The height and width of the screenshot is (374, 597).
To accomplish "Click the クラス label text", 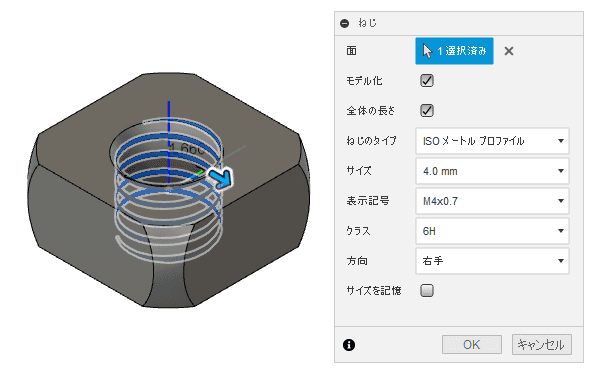I will [x=358, y=231].
